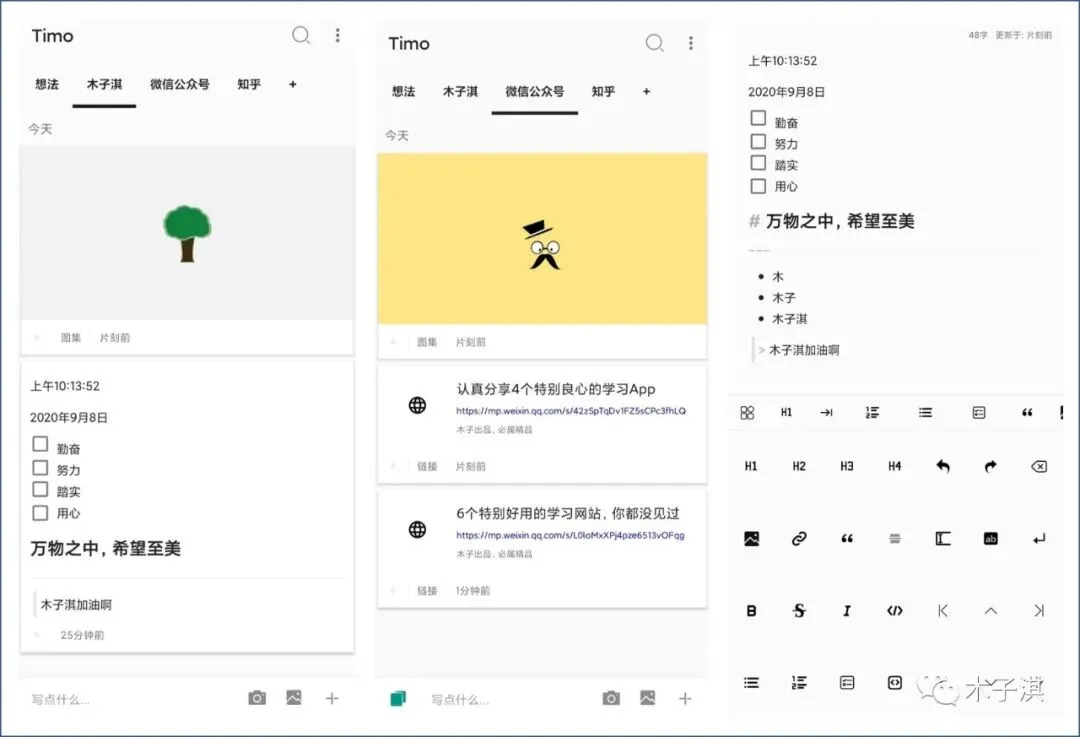The width and height of the screenshot is (1080, 737).
Task: Insert inline code with the </> icon
Action: point(895,610)
